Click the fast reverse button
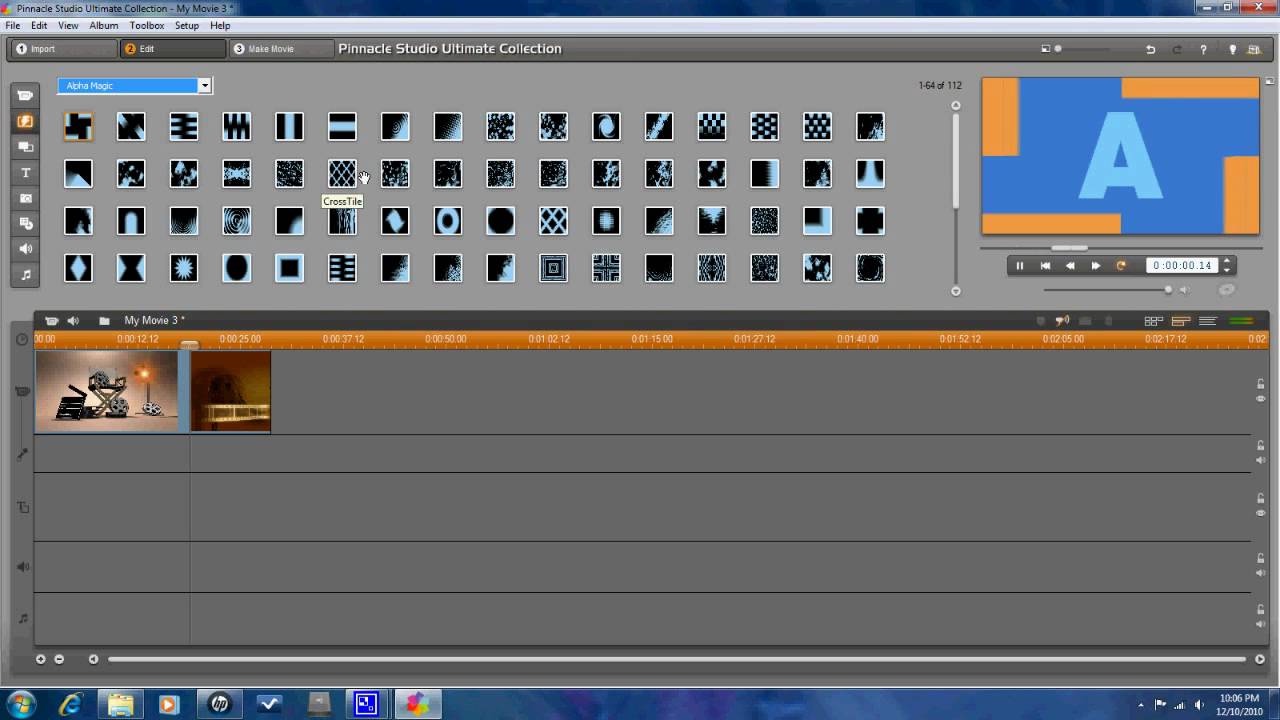 (x=1070, y=266)
